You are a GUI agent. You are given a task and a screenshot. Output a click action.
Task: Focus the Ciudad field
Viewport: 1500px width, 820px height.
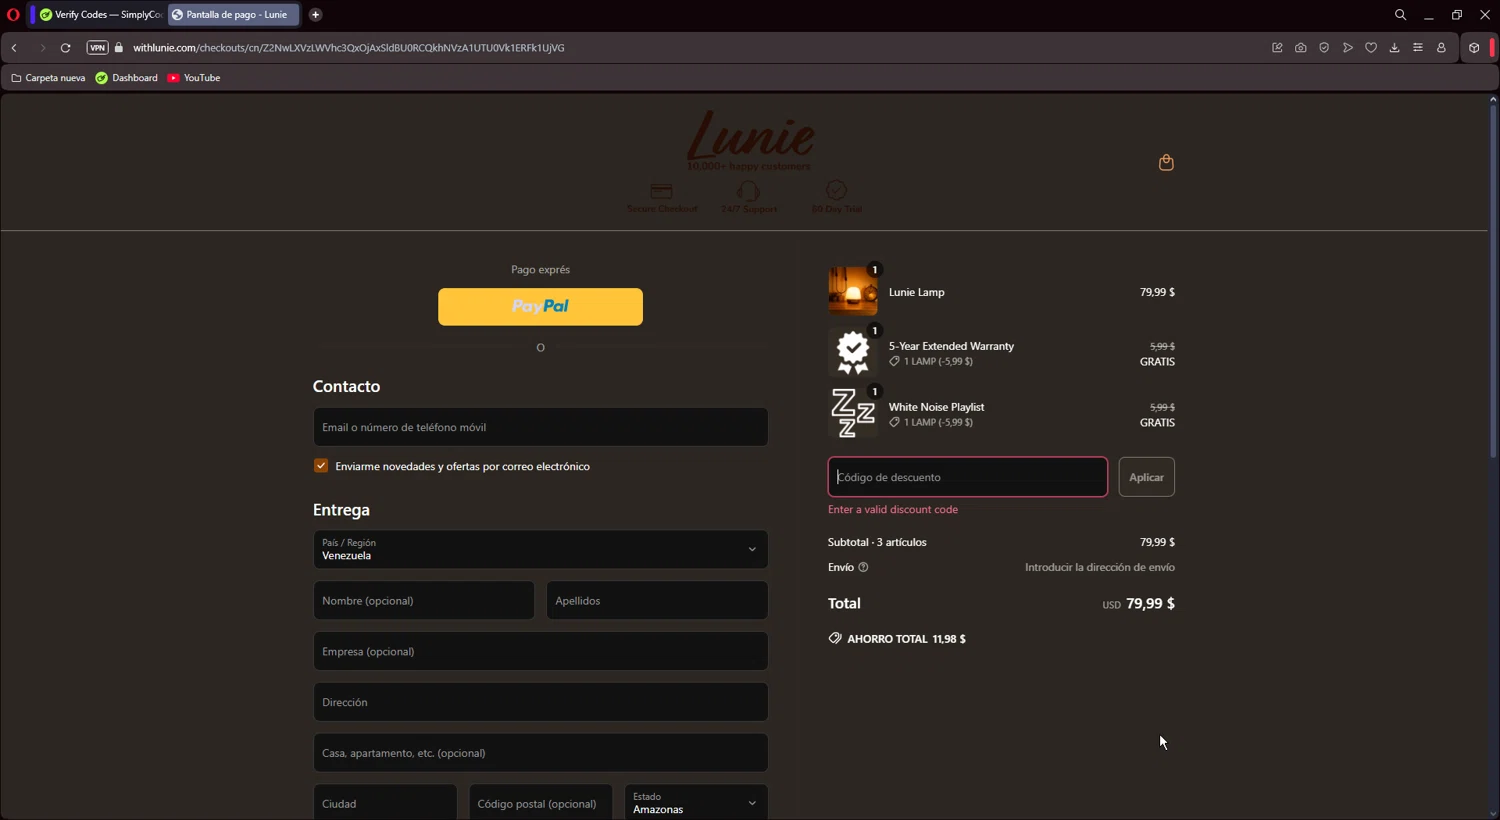pyautogui.click(x=385, y=803)
